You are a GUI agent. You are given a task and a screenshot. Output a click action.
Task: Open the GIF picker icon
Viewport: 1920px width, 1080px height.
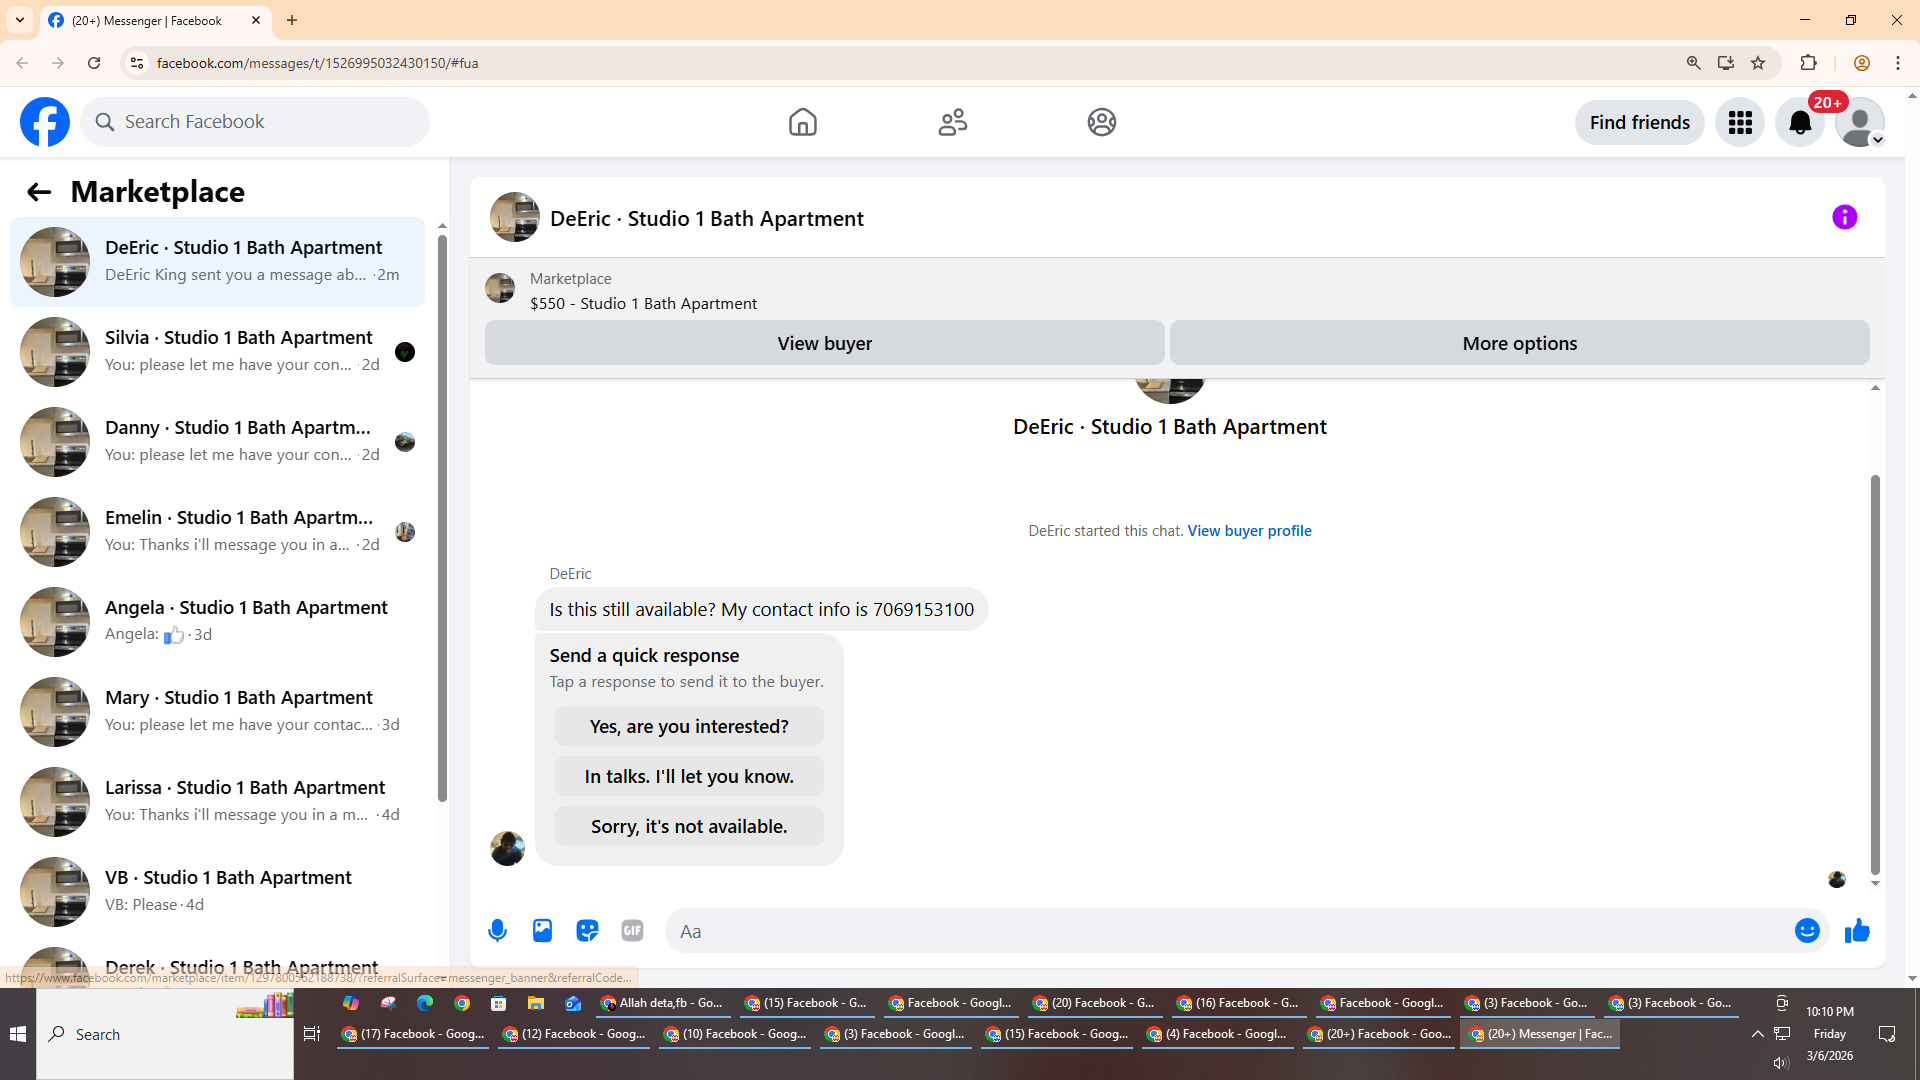(632, 931)
